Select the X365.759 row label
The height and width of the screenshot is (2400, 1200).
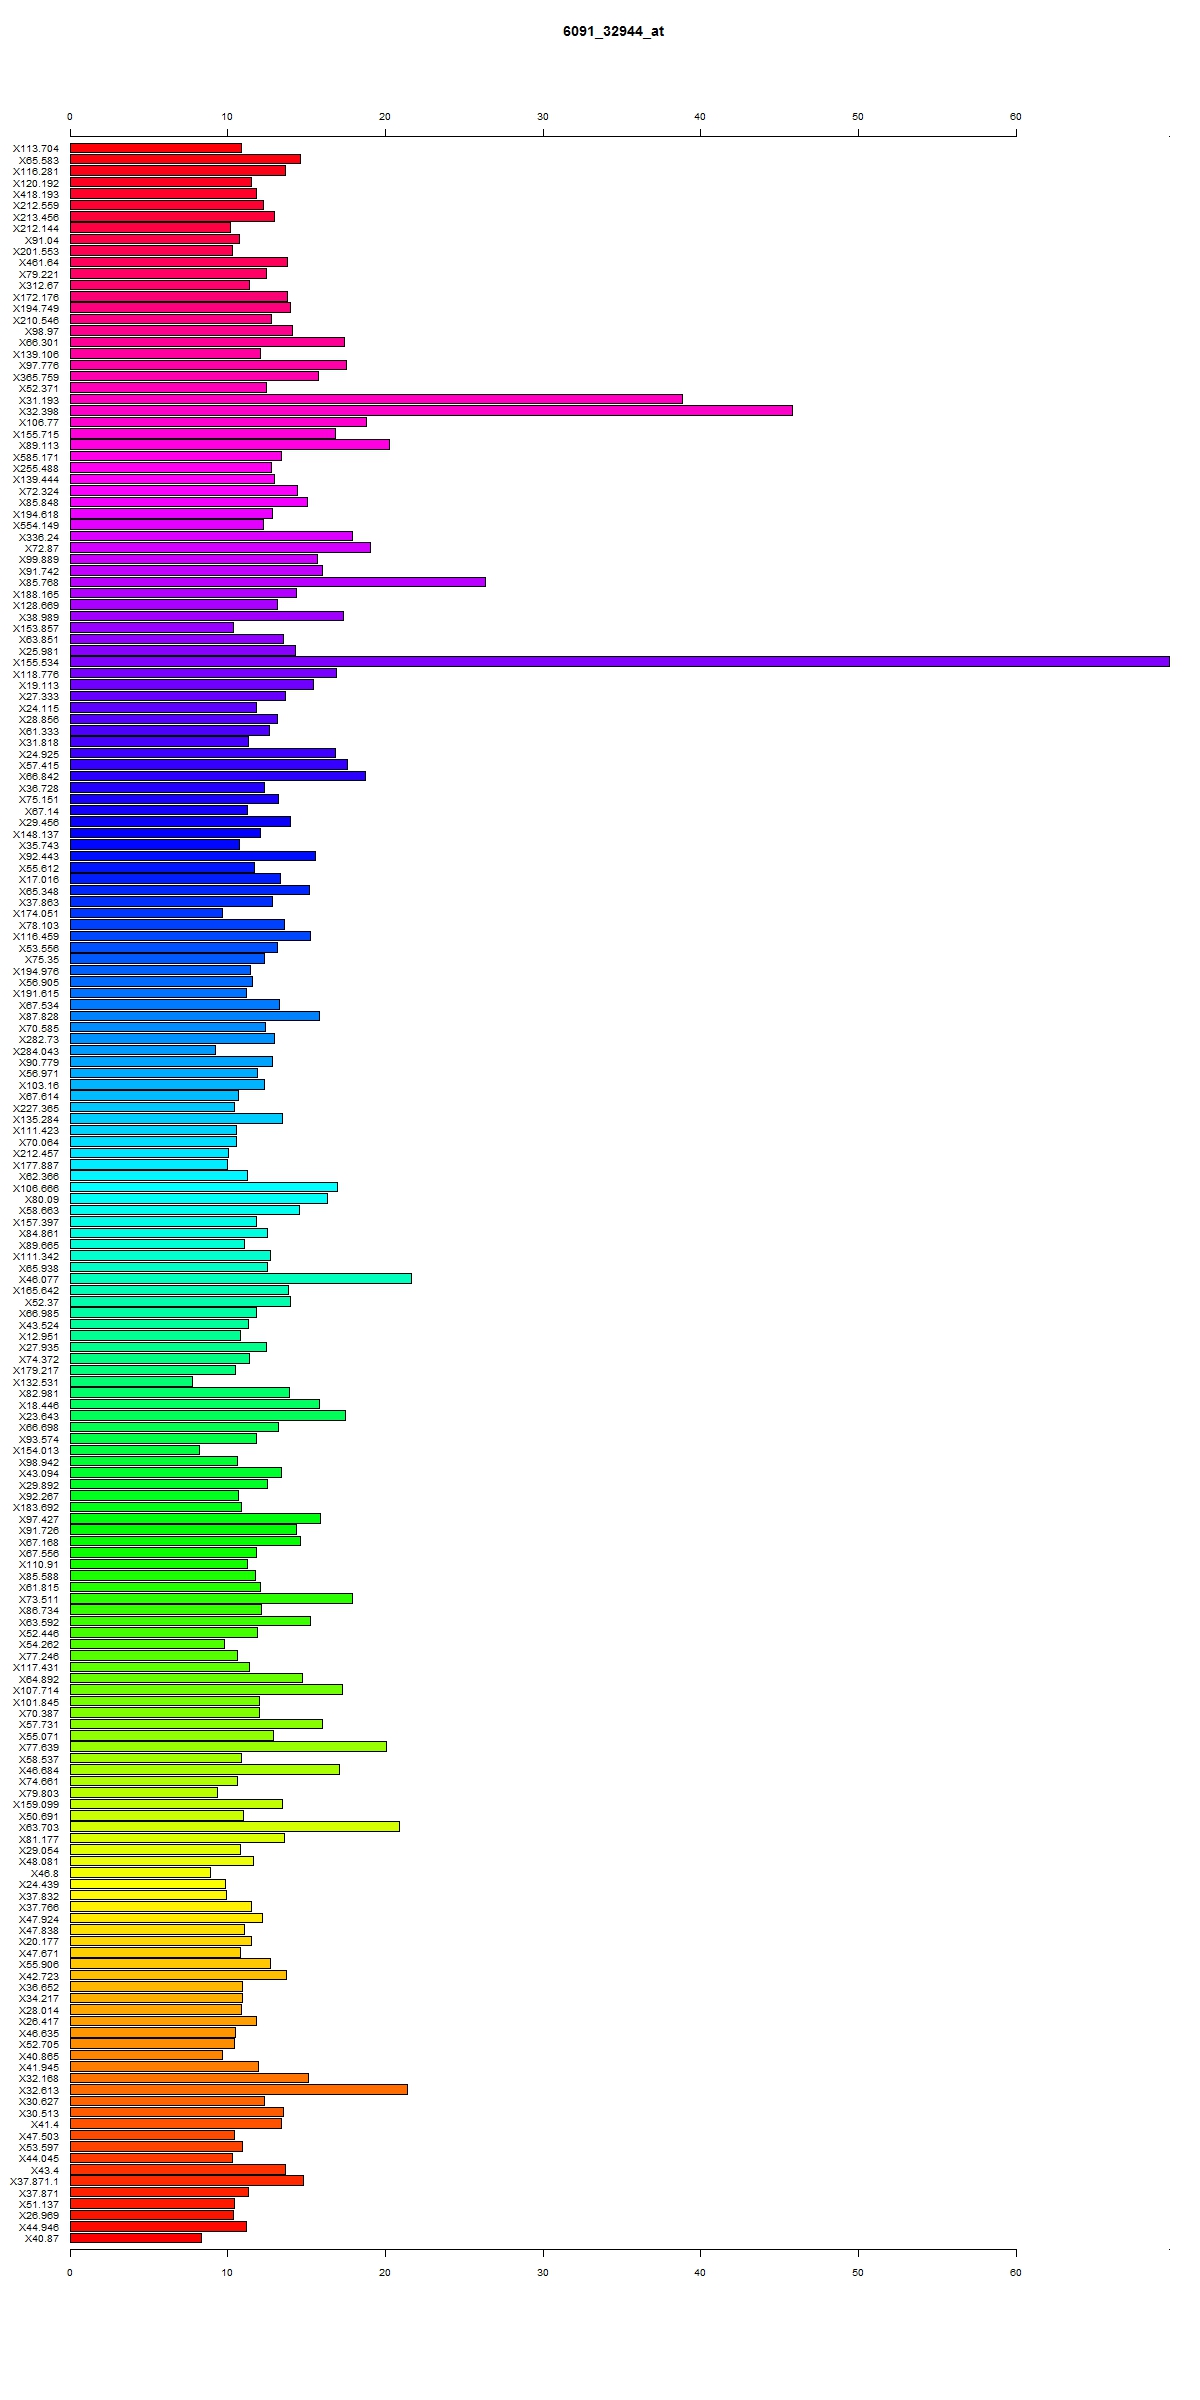point(36,377)
